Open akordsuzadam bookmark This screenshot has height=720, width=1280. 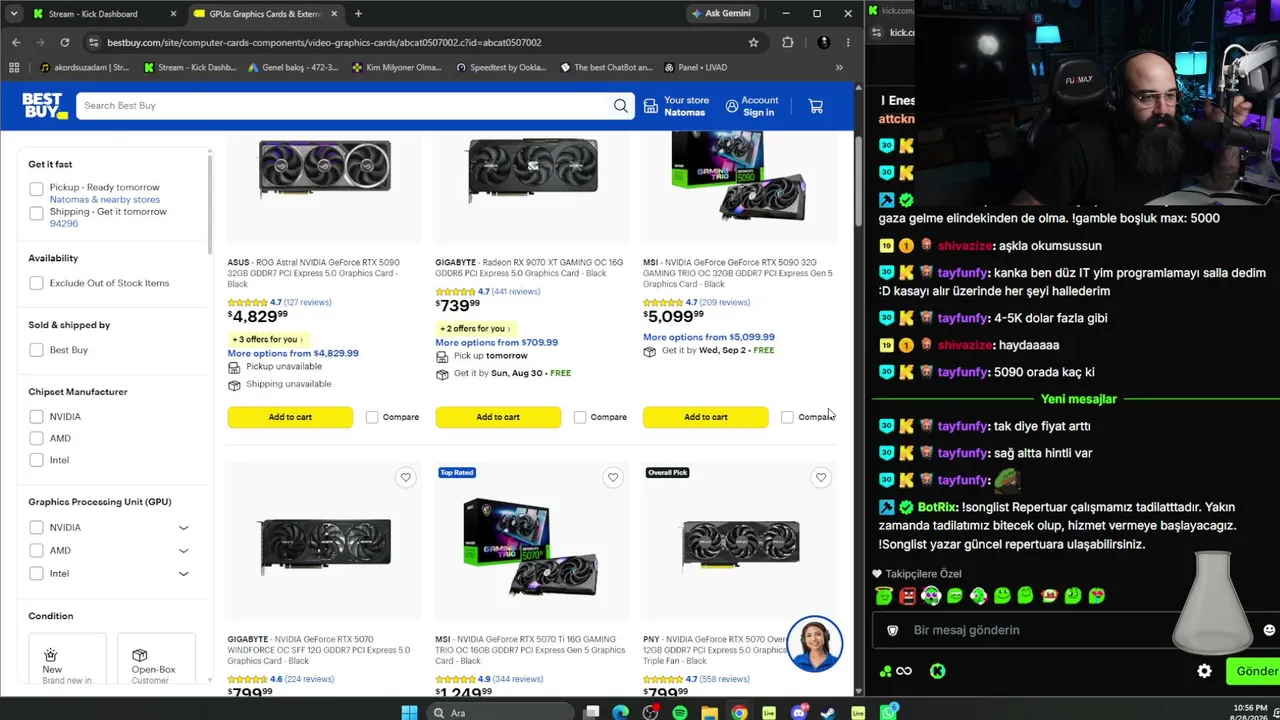point(84,67)
